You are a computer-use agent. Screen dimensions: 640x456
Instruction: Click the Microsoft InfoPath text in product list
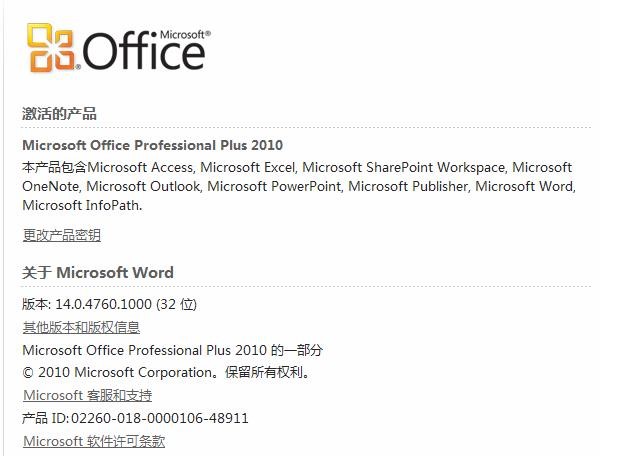tap(82, 205)
